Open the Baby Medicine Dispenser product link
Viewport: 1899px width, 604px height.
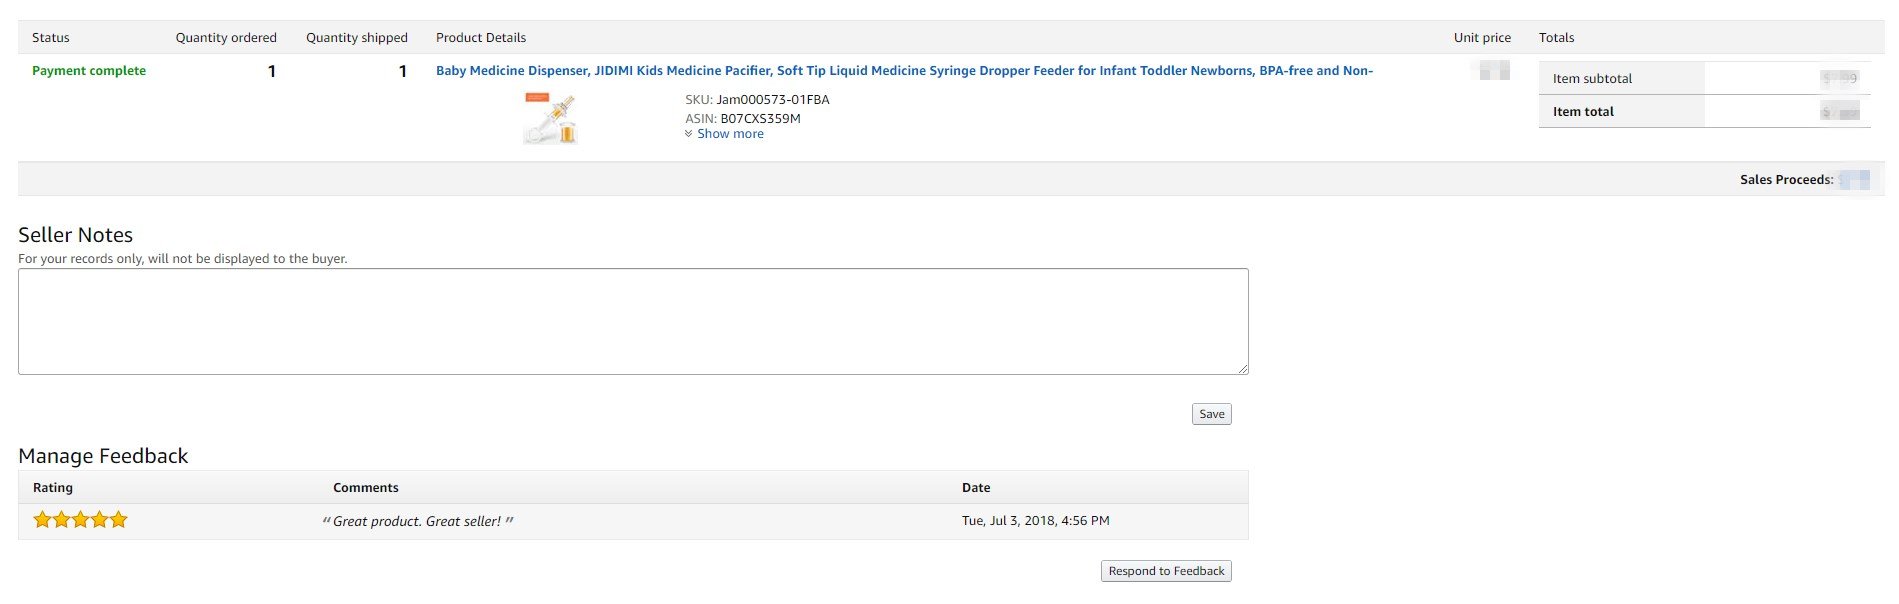point(904,71)
